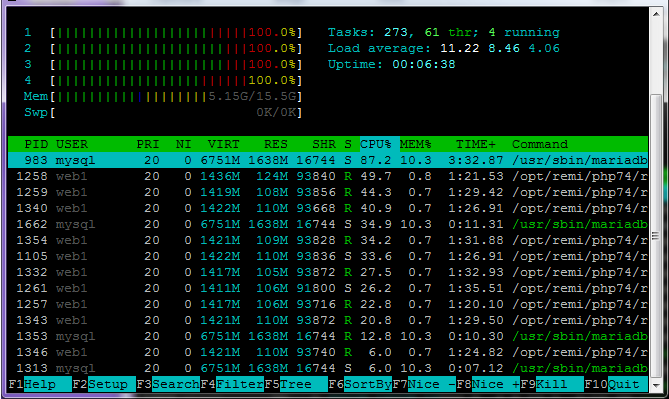Click the Tasks: 273 summary line
This screenshot has height=399, width=669.
pos(444,32)
